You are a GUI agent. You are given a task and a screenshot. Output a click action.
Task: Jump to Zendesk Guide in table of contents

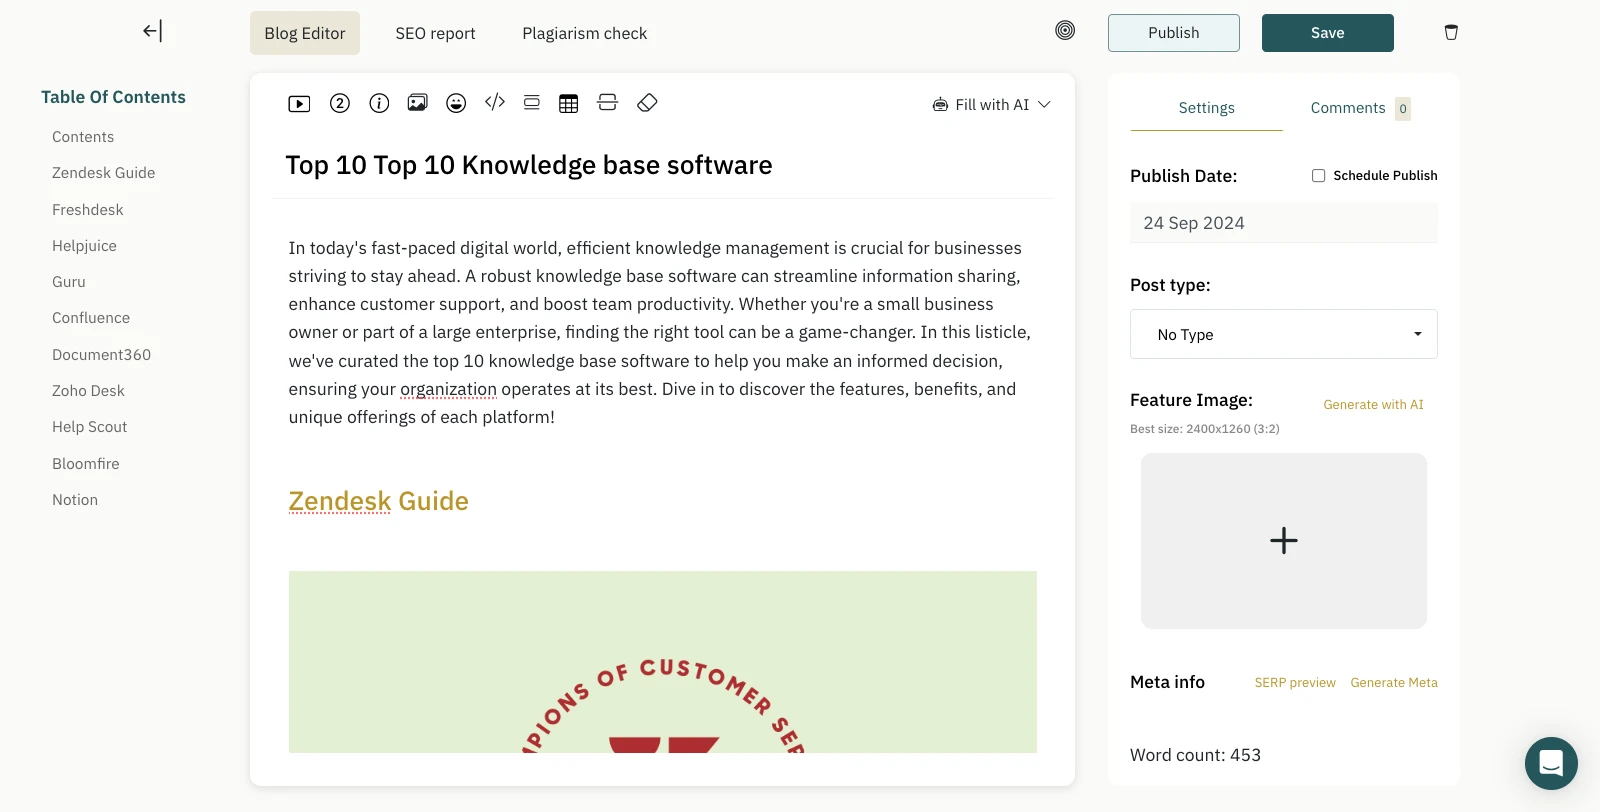104,173
